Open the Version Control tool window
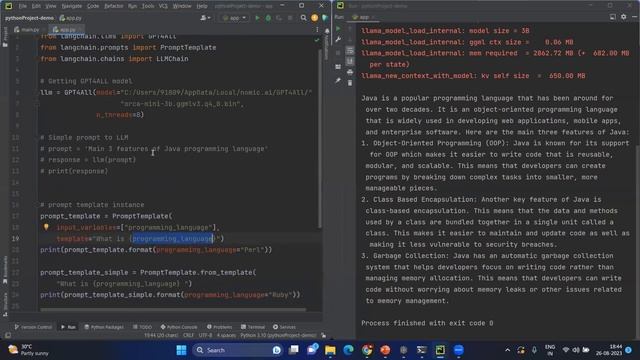 pos(33,327)
